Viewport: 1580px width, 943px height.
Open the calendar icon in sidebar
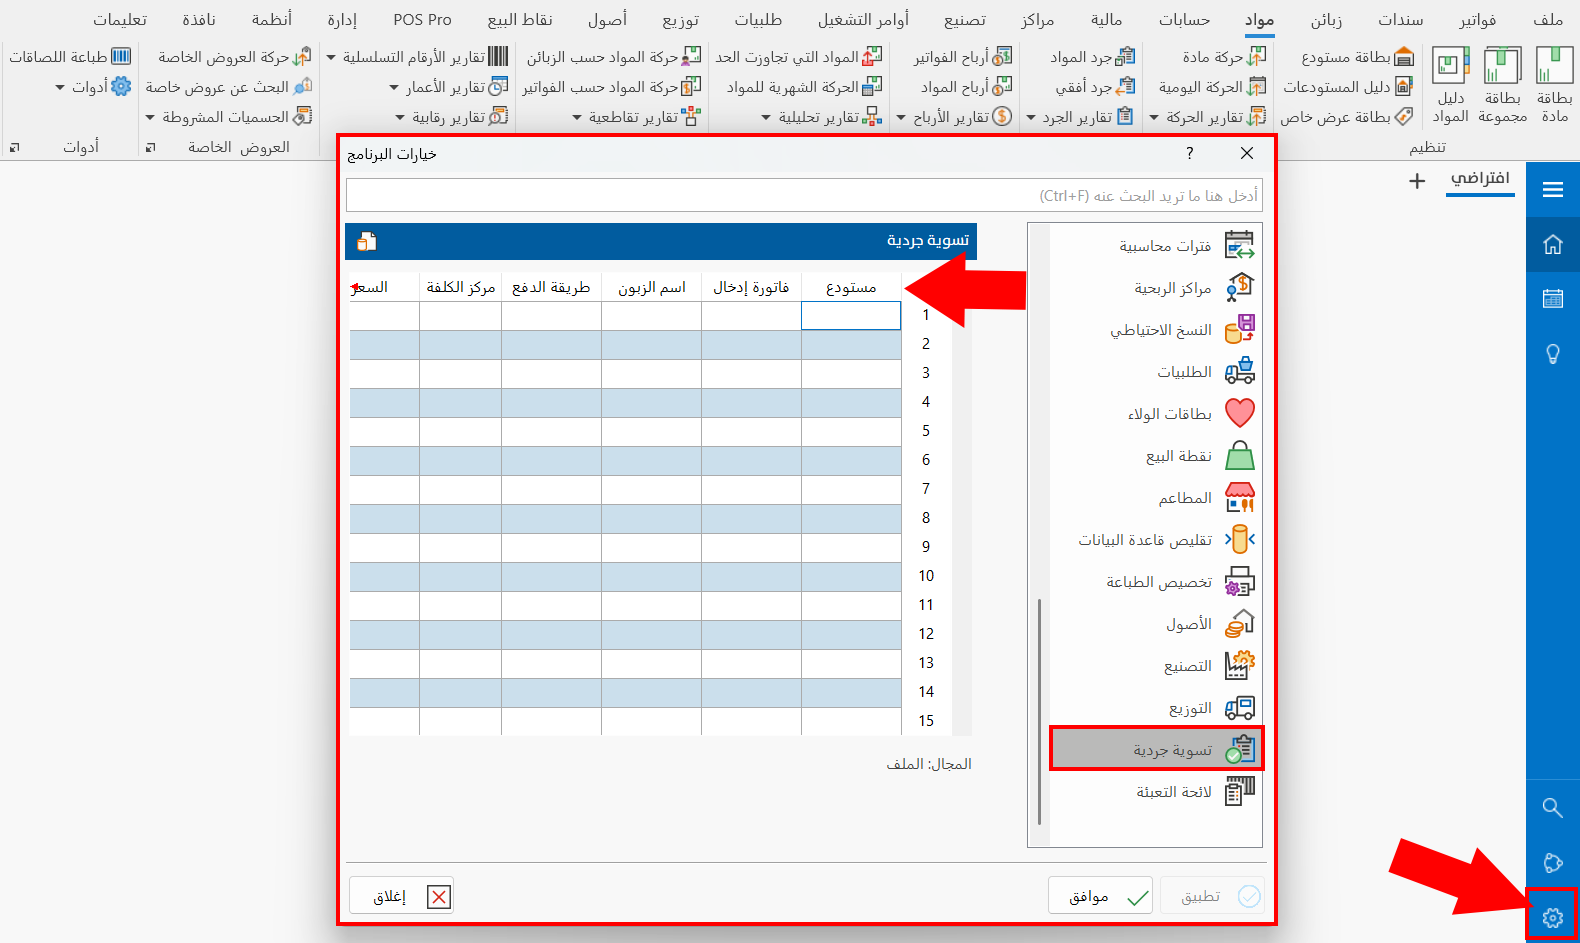tap(1552, 298)
